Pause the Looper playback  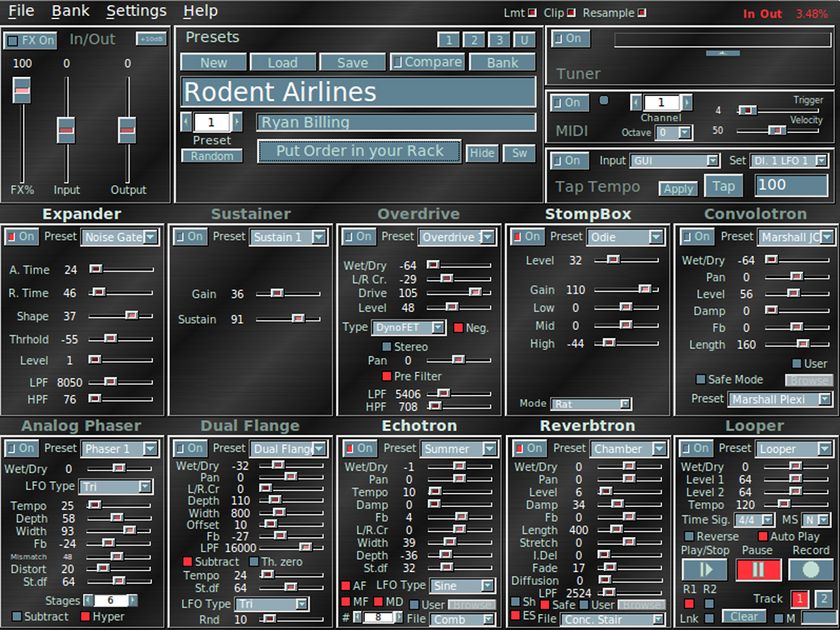tap(758, 570)
